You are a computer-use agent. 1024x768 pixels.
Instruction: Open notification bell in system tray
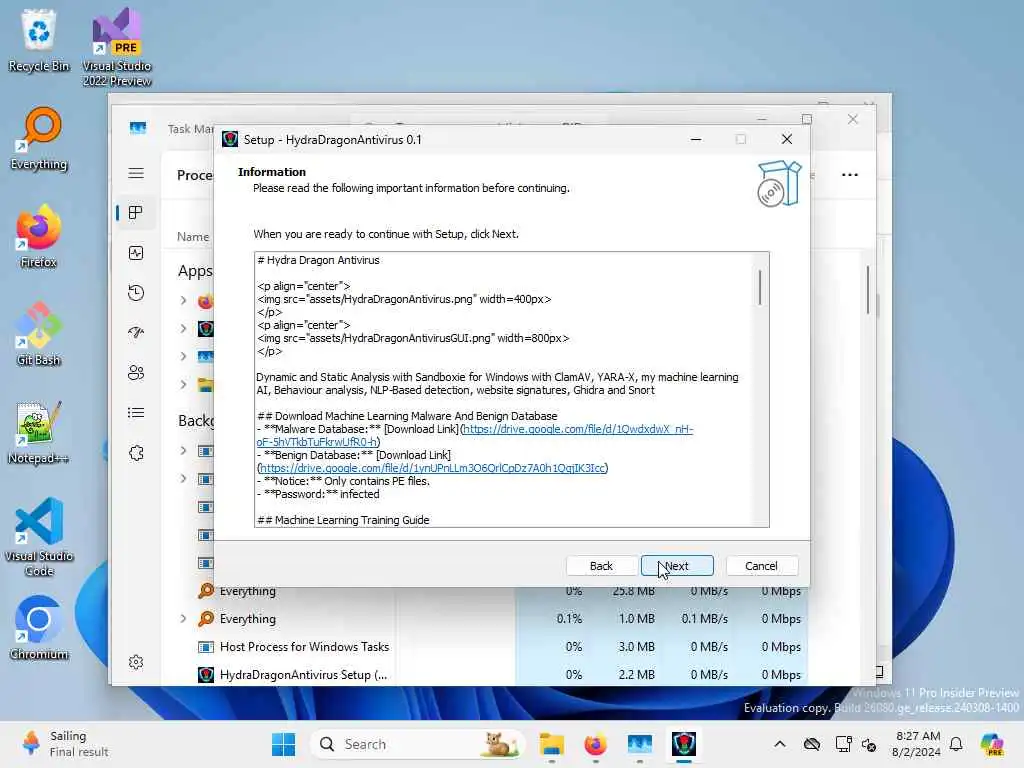[x=956, y=744]
